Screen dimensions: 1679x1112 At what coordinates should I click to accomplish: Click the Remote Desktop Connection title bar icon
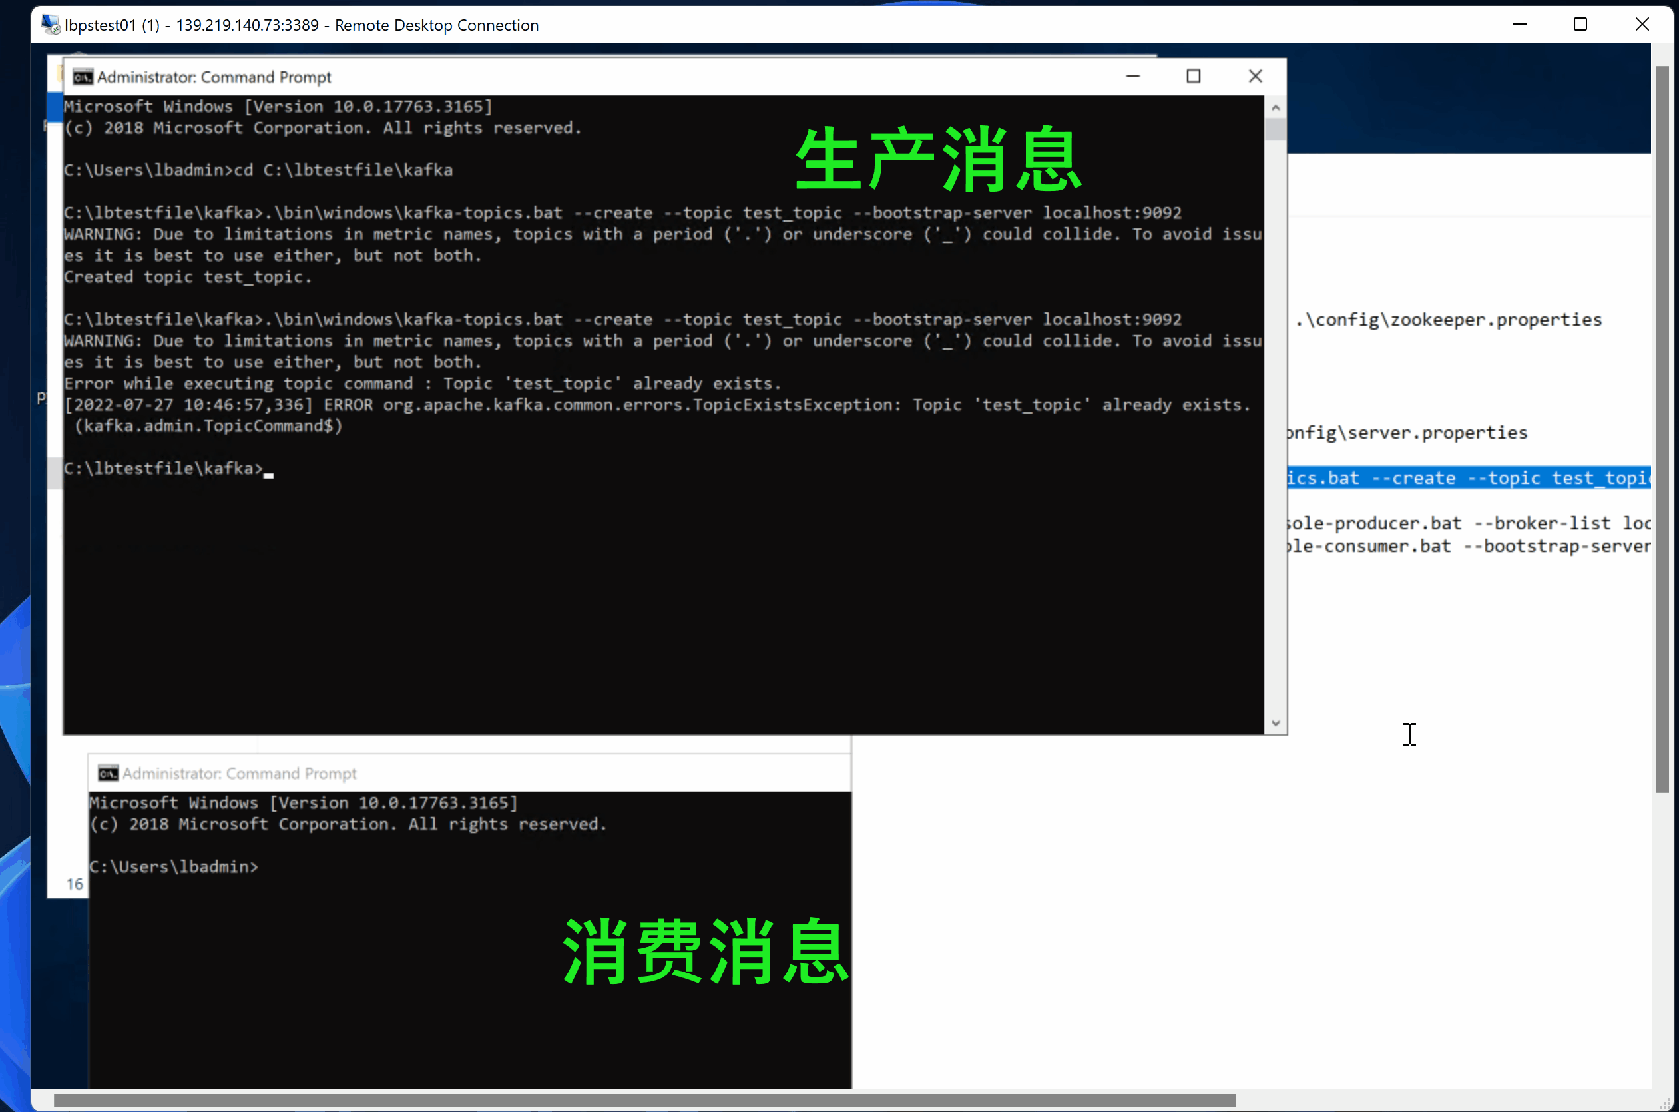[50, 25]
